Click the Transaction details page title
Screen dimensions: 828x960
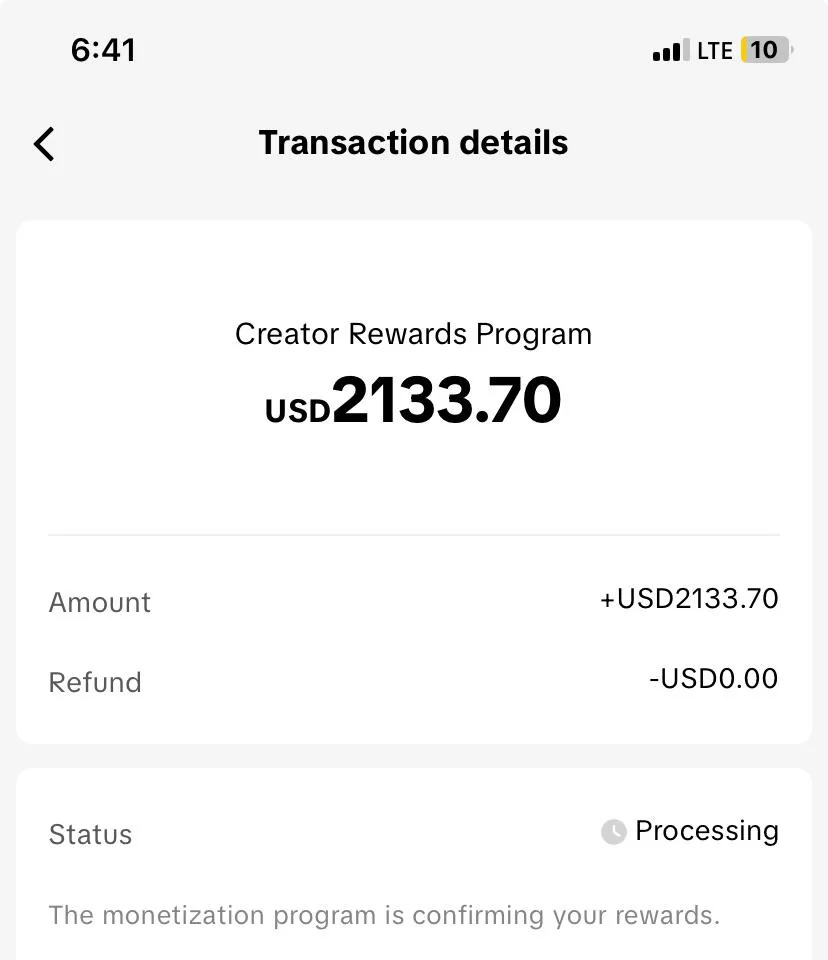point(413,143)
